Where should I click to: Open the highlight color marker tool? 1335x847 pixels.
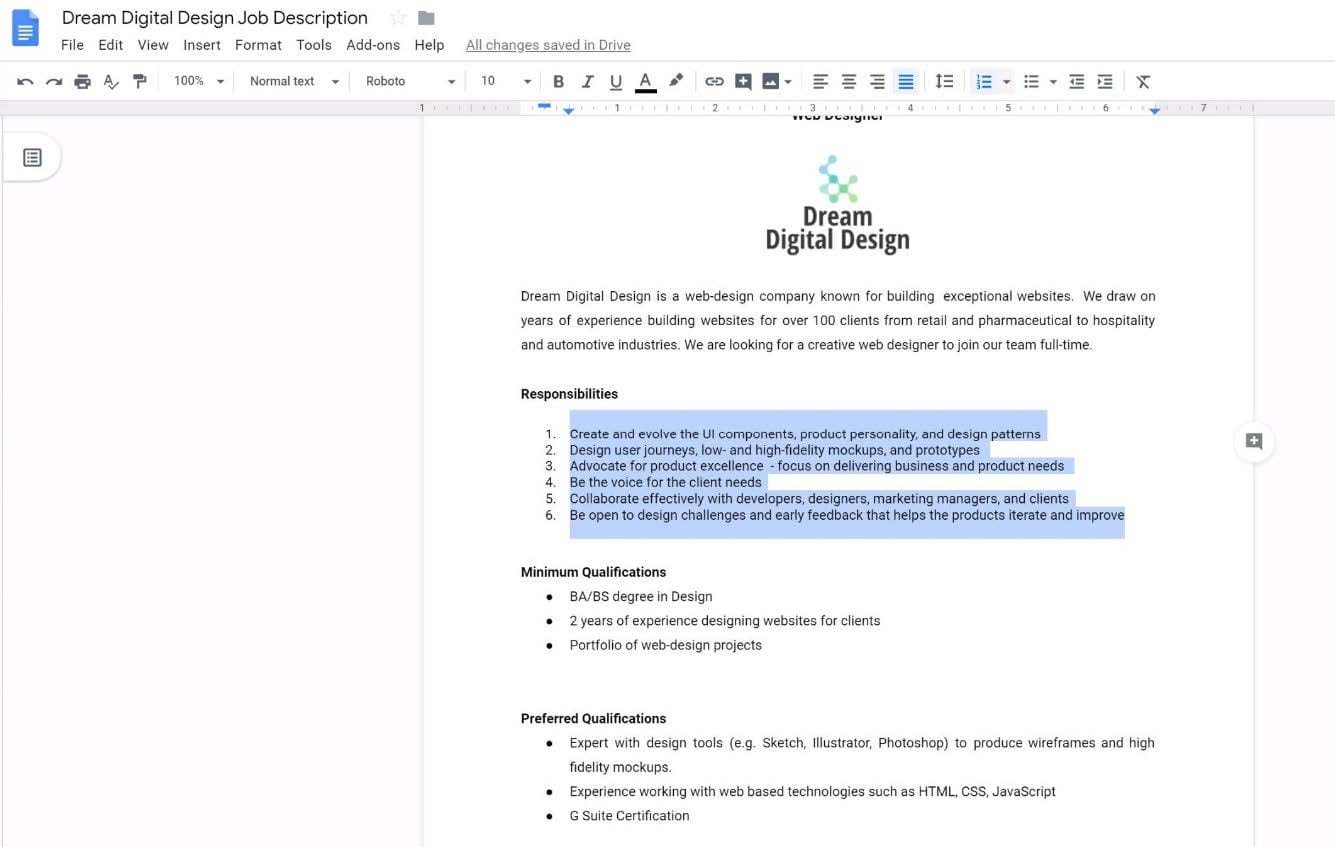click(676, 81)
